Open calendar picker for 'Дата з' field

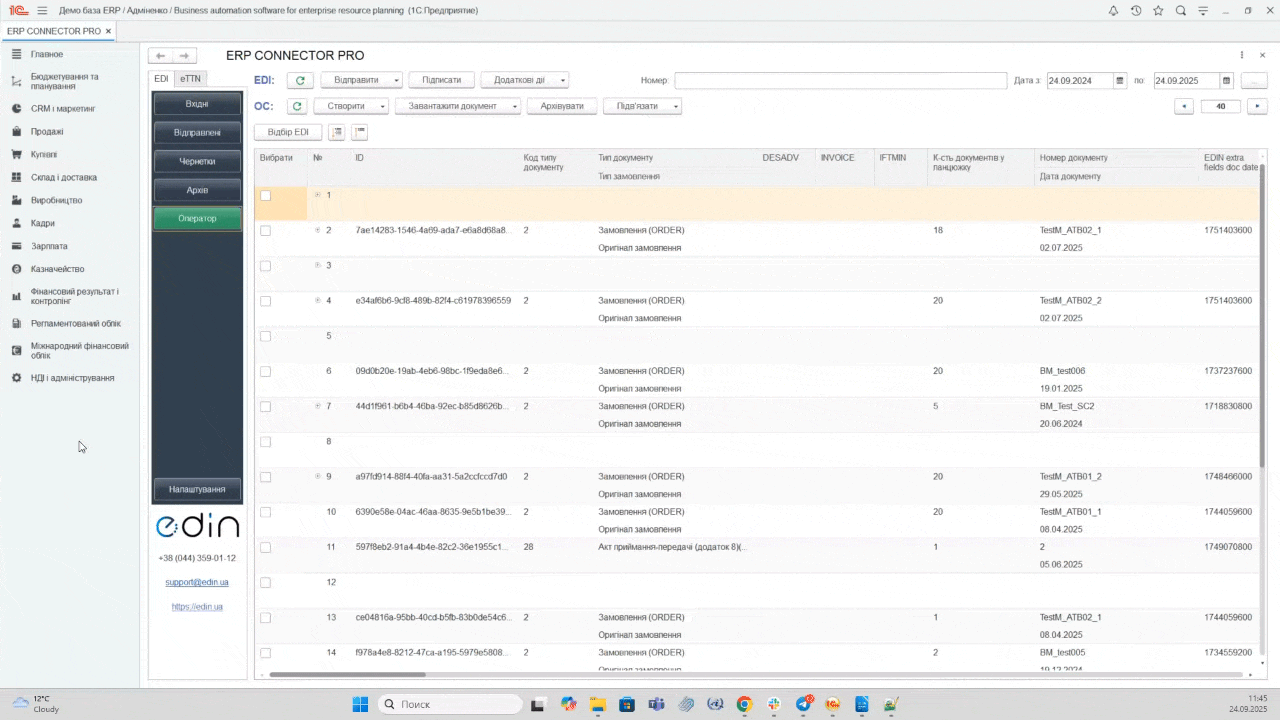(x=1120, y=81)
